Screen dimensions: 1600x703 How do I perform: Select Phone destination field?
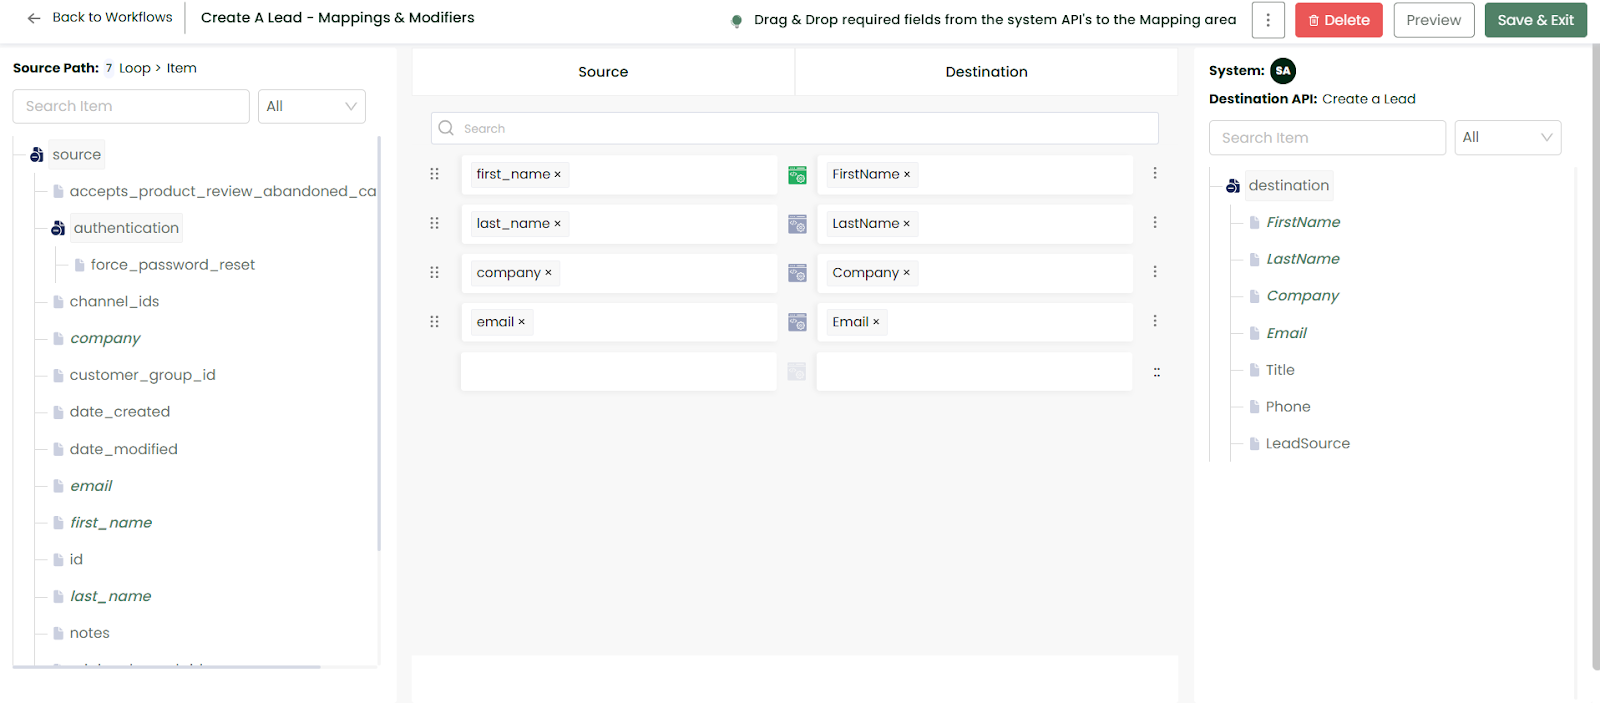click(1288, 407)
